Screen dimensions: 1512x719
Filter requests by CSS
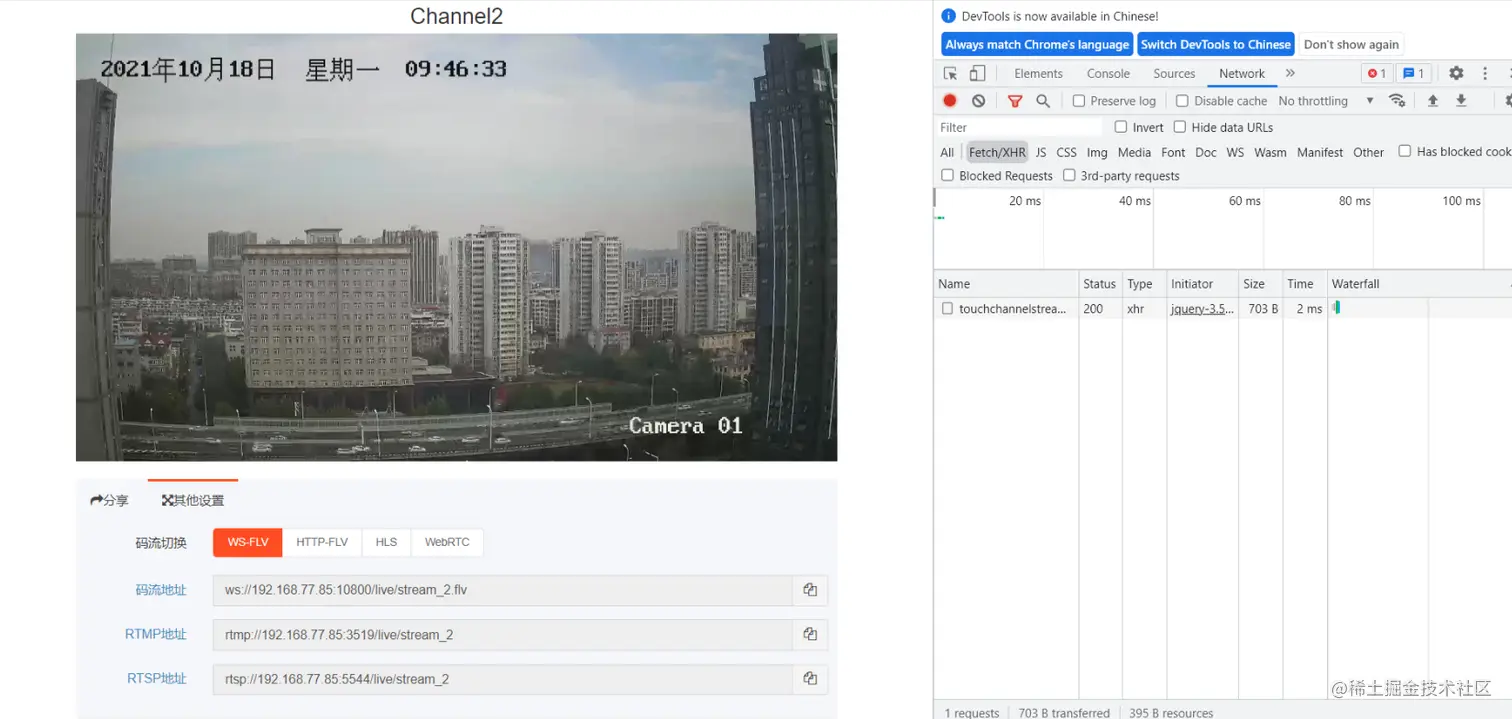1067,152
